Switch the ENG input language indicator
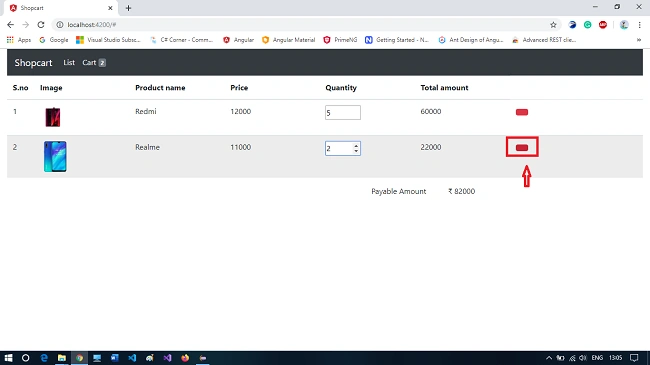Viewport: 650px width, 365px height. (597, 358)
